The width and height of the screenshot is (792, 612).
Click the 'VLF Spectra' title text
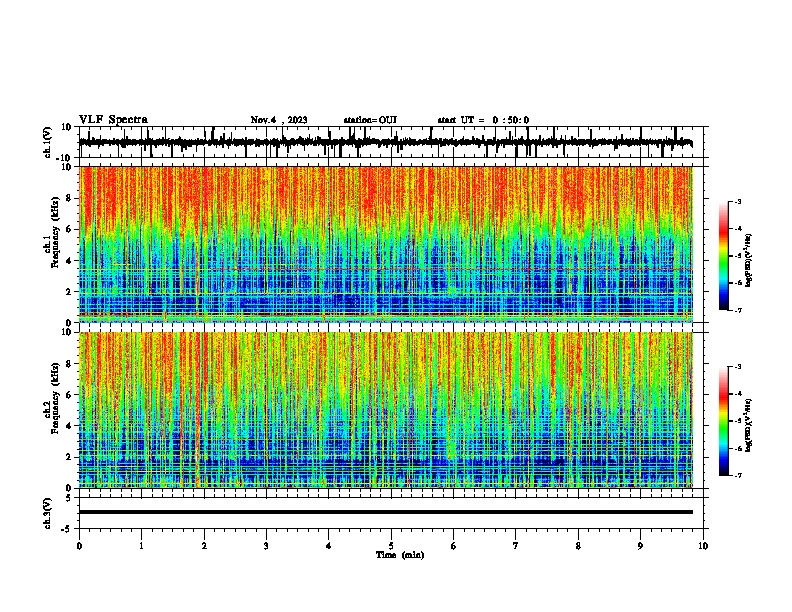pos(113,120)
